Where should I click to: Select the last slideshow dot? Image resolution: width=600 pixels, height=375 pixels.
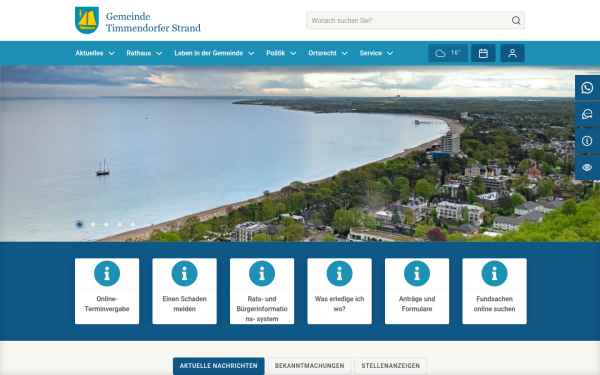pos(133,225)
